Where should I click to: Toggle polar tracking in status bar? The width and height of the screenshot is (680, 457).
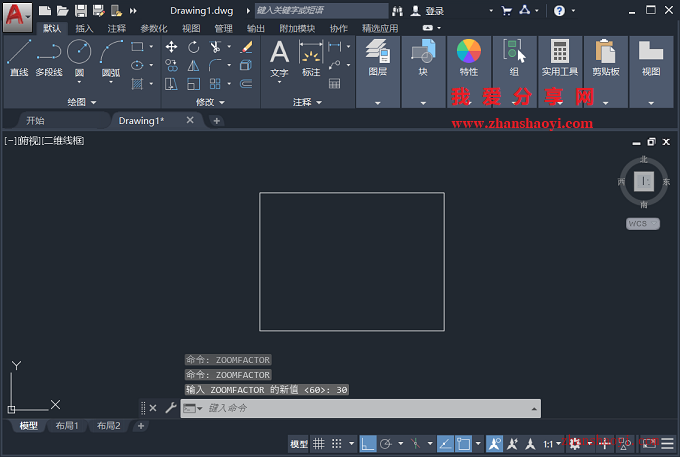click(386, 444)
